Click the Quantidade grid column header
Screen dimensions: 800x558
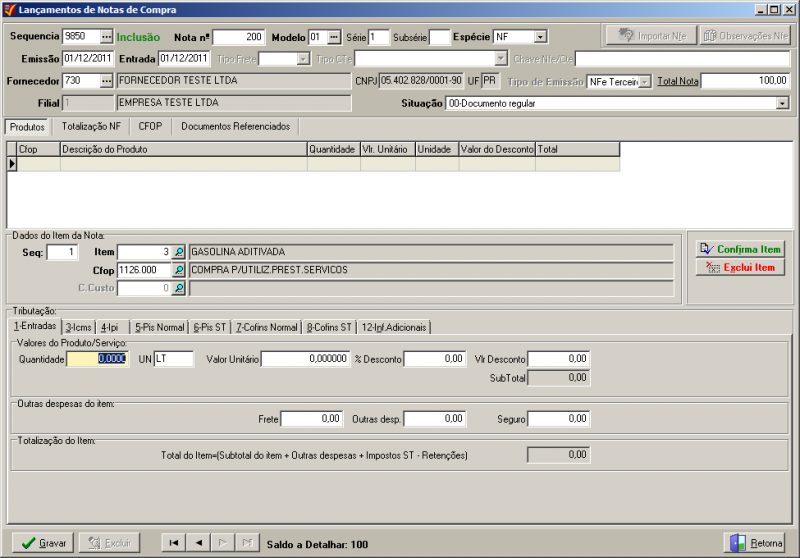click(334, 149)
